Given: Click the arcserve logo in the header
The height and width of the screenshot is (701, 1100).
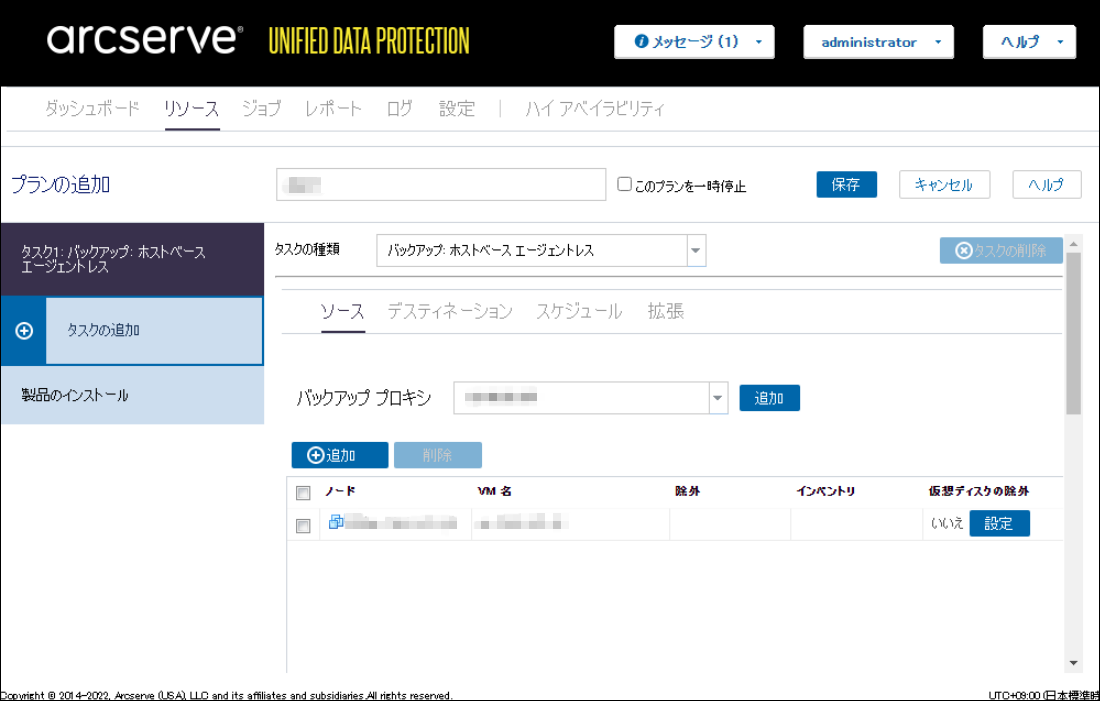Looking at the screenshot, I should pyautogui.click(x=145, y=40).
